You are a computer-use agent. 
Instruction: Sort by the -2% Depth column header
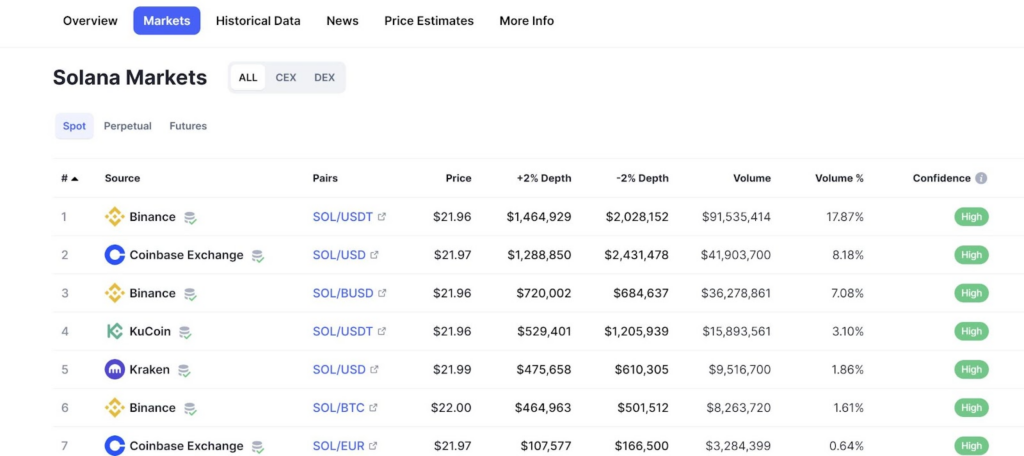coord(642,178)
